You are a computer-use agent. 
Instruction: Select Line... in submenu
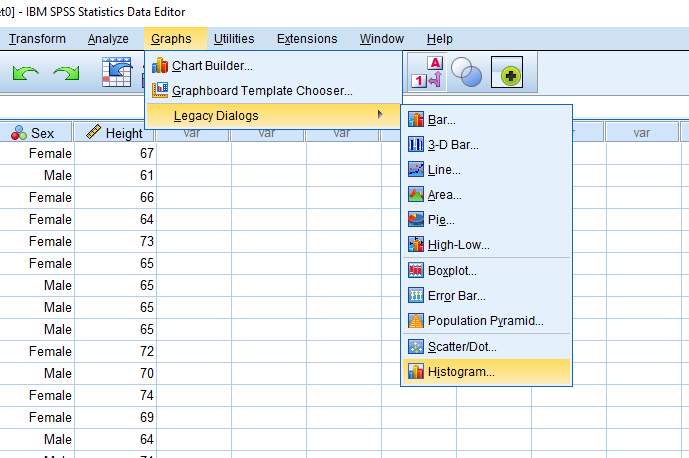[x=486, y=170]
